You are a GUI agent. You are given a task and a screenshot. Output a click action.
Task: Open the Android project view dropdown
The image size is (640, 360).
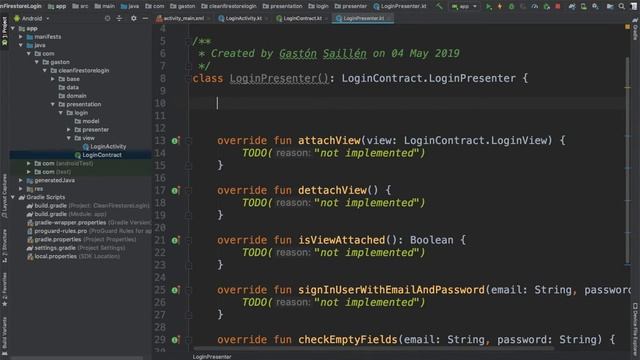tap(32, 18)
